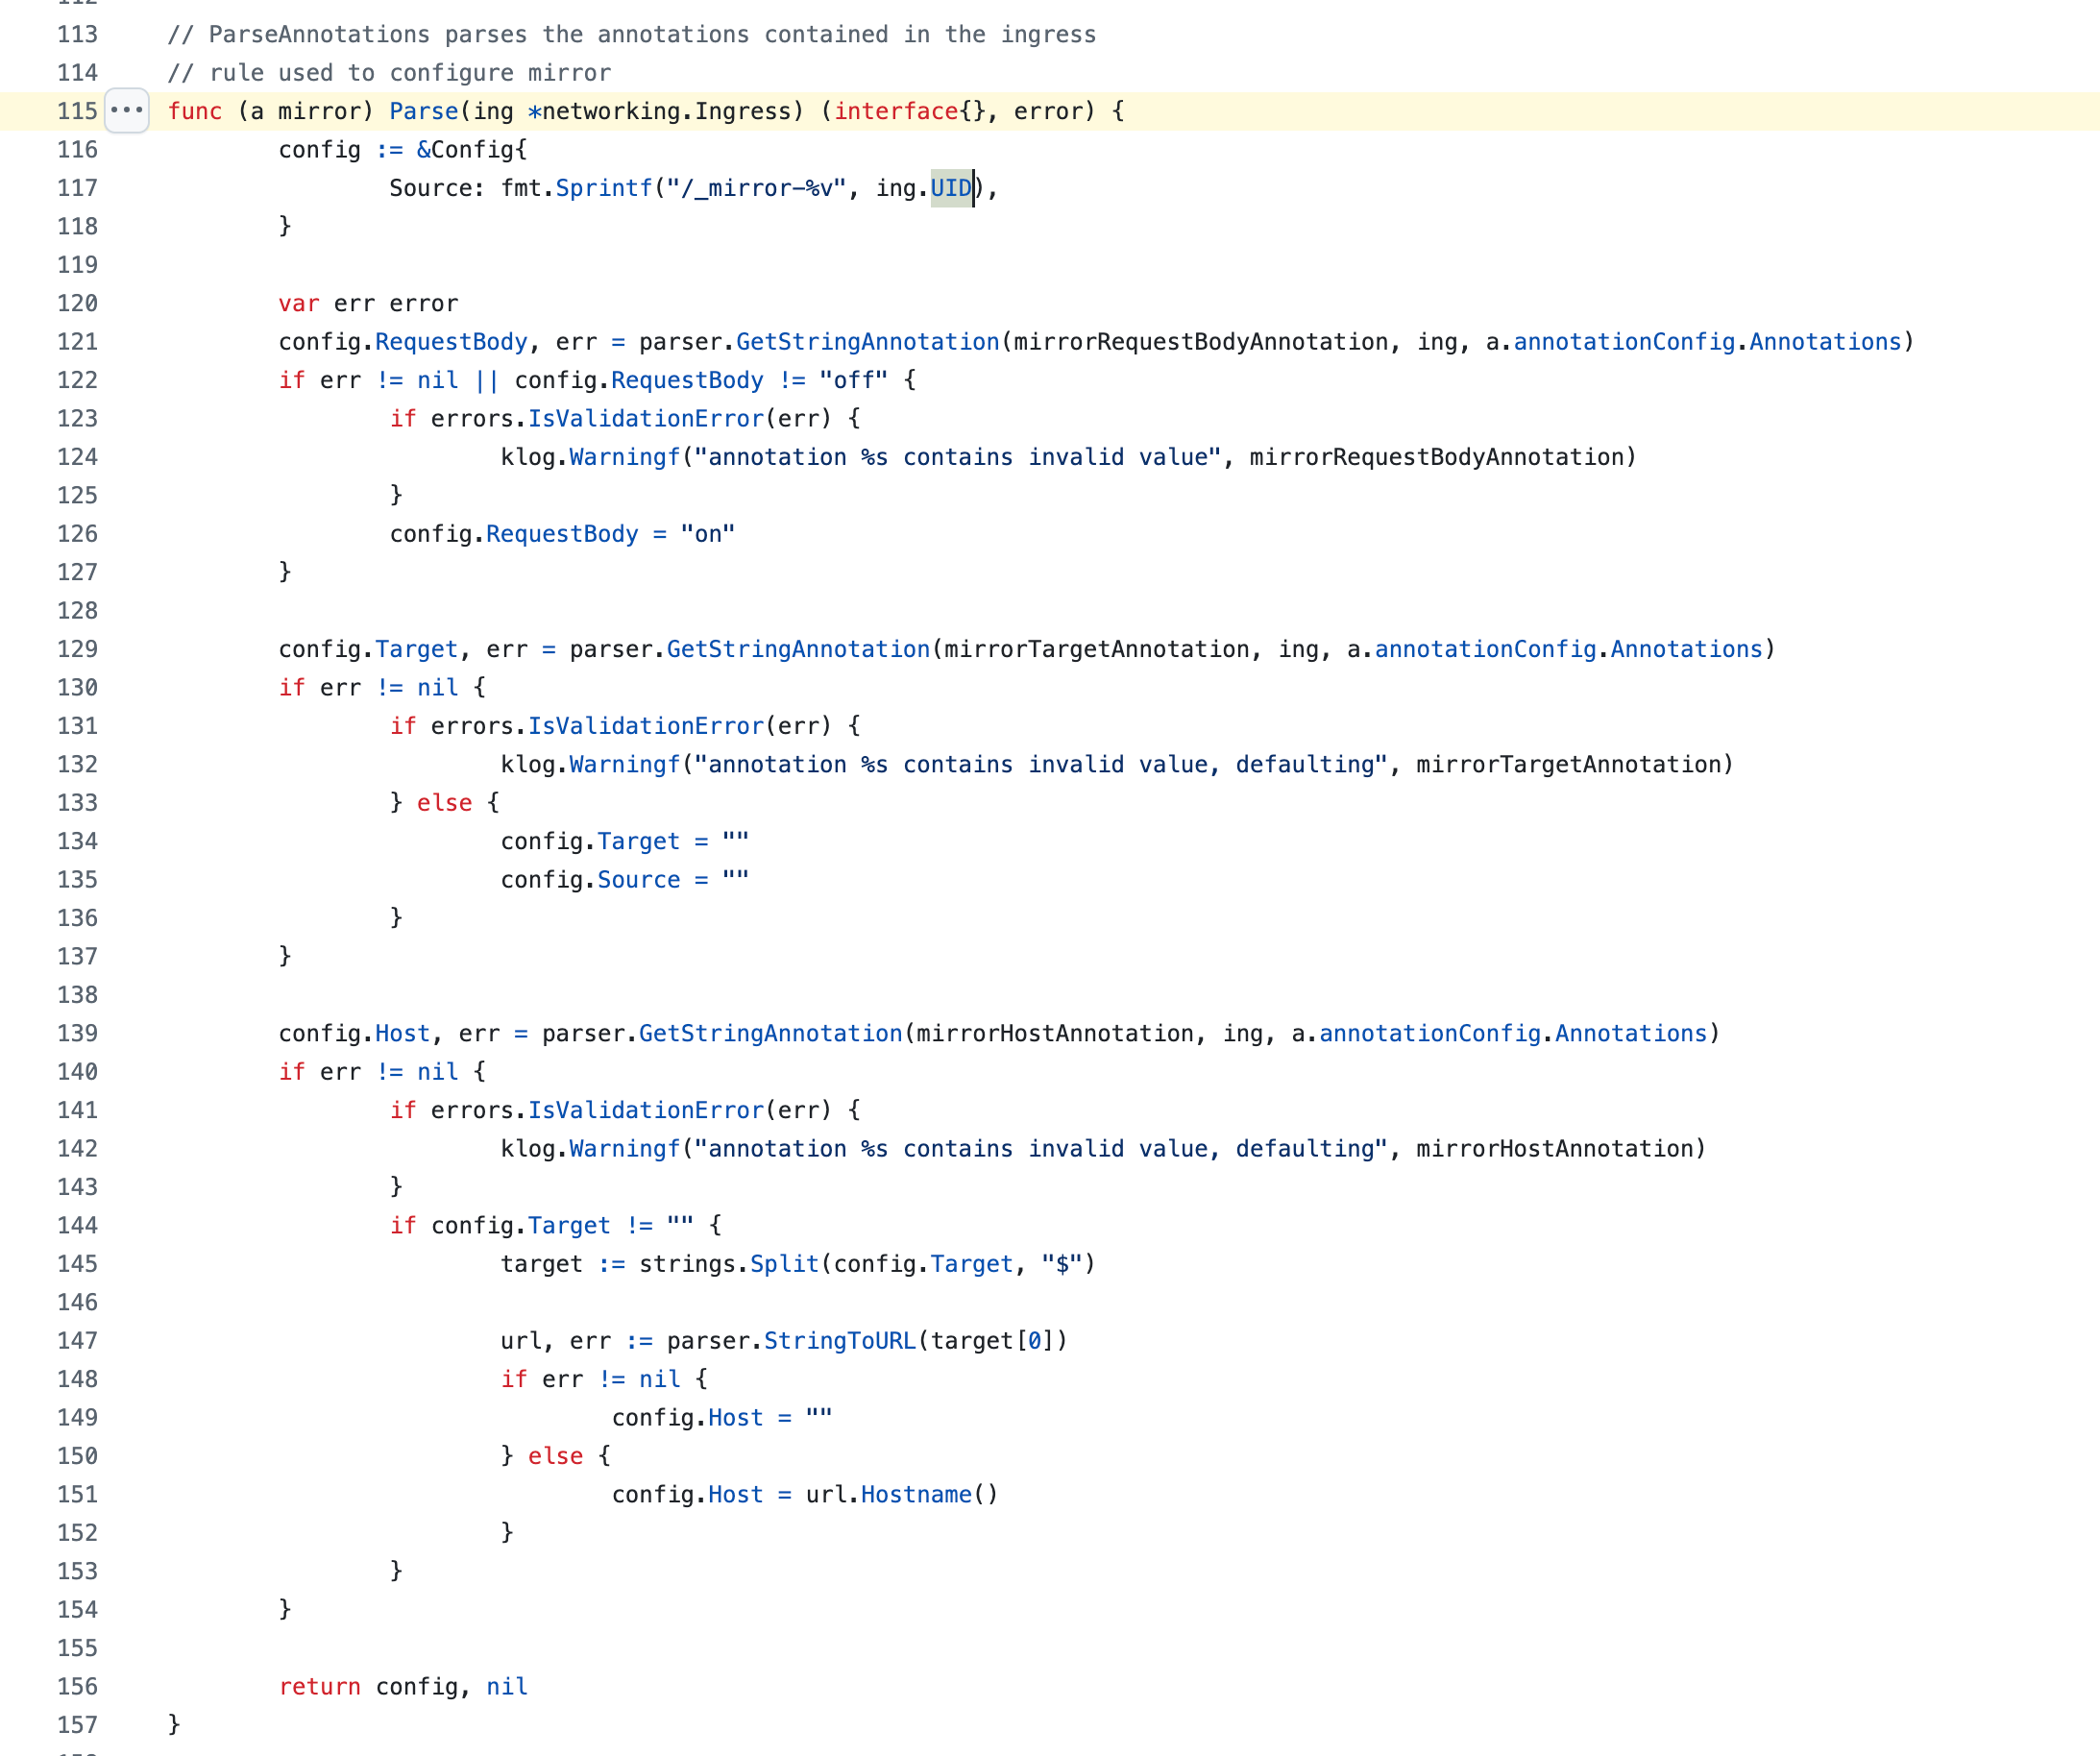This screenshot has width=2100, height=1756.
Task: Click line number 121
Action: click(x=77, y=342)
